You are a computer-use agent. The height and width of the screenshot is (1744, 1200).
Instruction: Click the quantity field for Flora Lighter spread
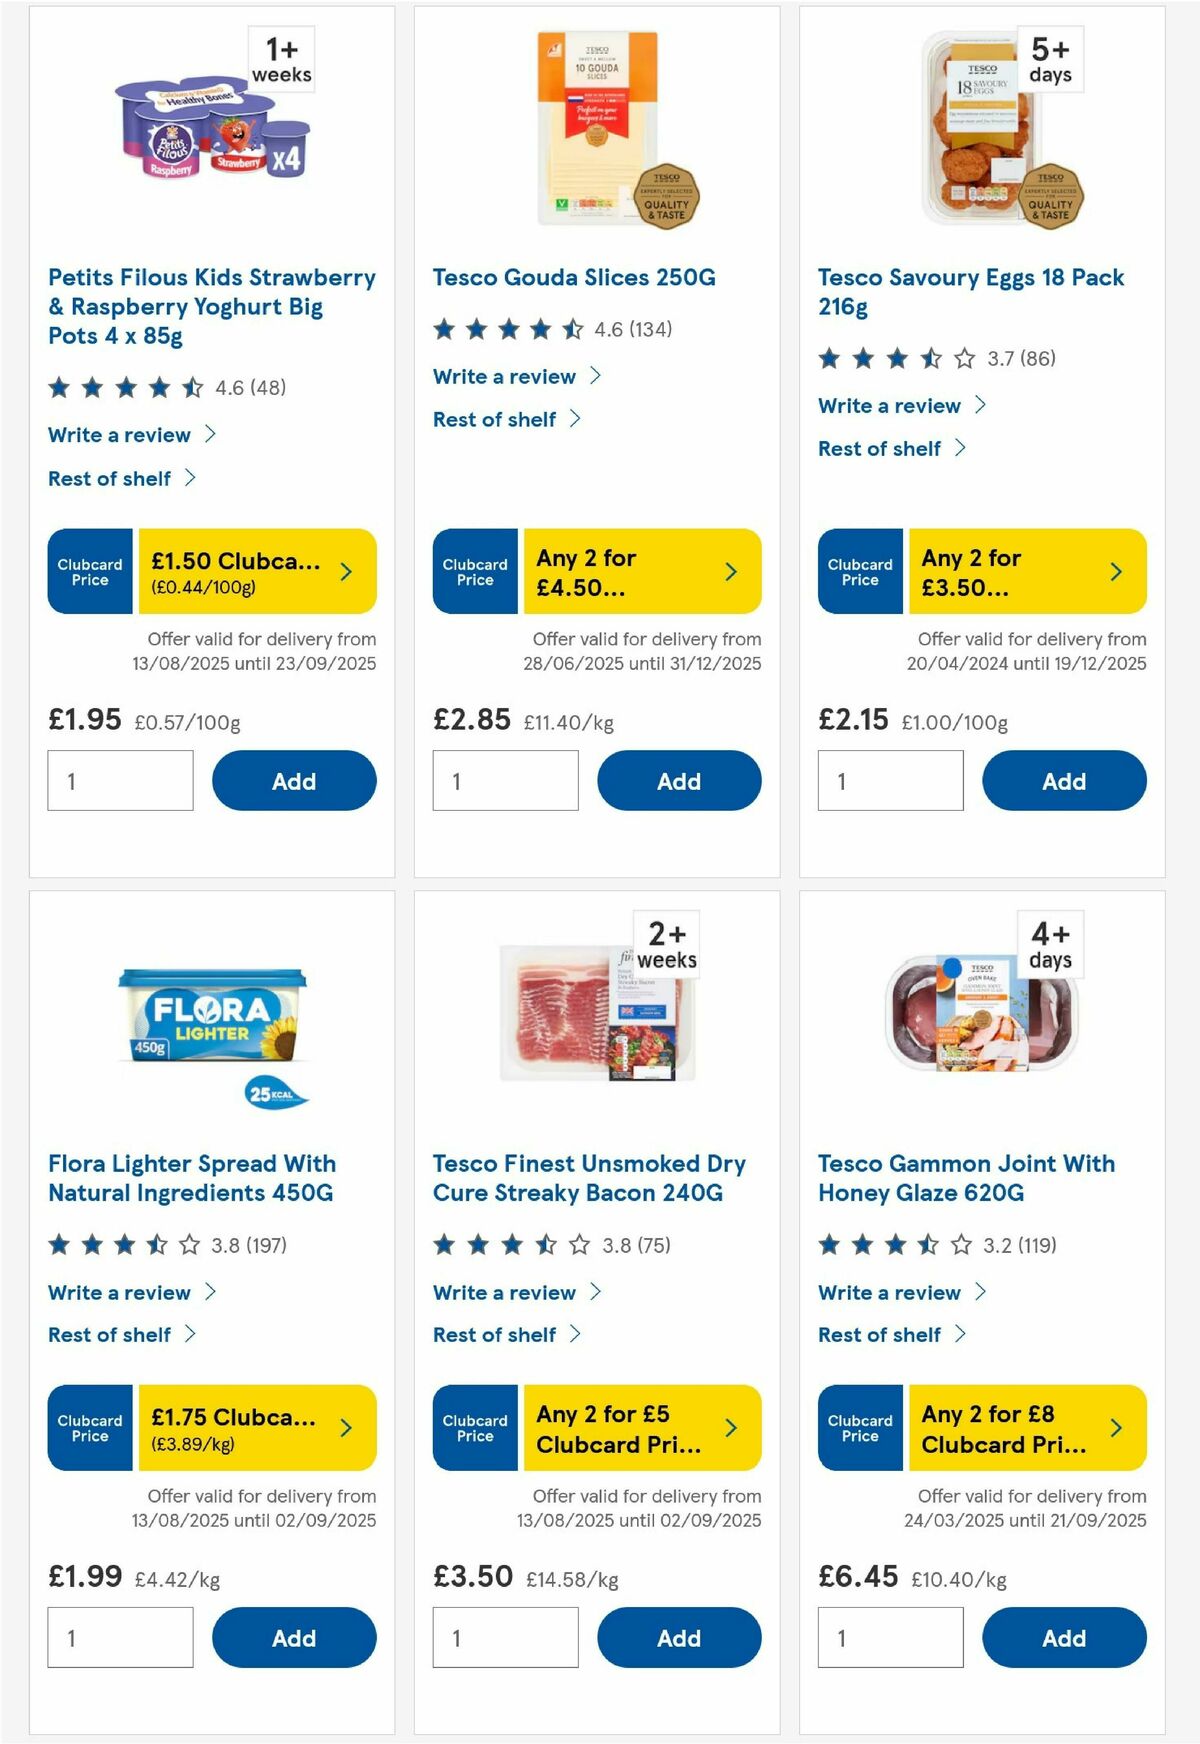120,1637
